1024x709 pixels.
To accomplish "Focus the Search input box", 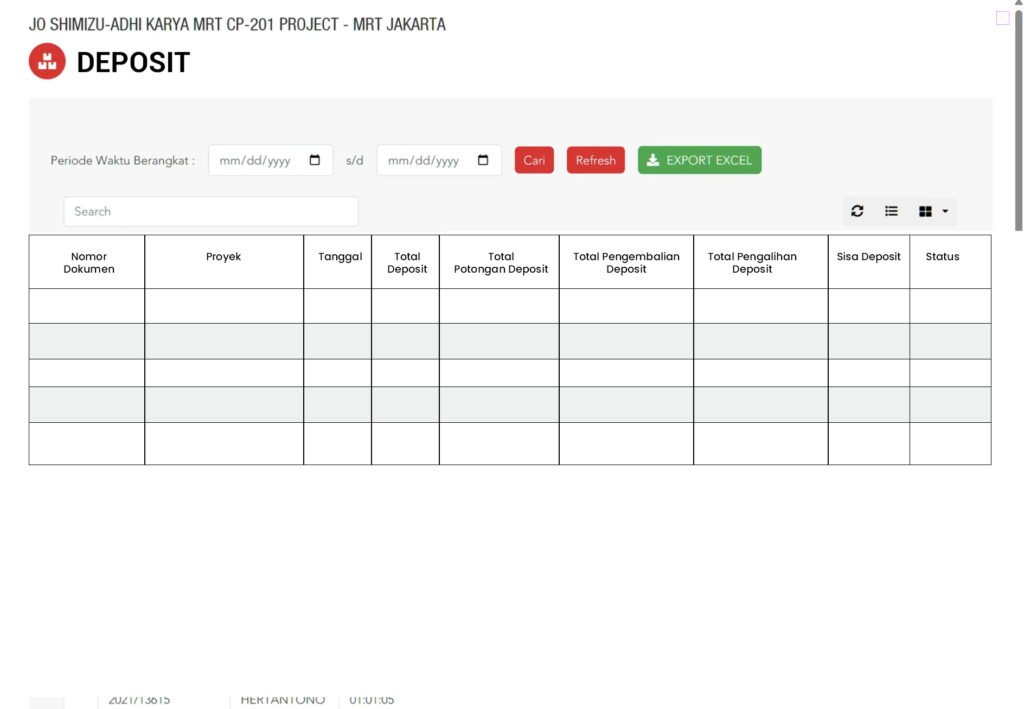I will 210,211.
